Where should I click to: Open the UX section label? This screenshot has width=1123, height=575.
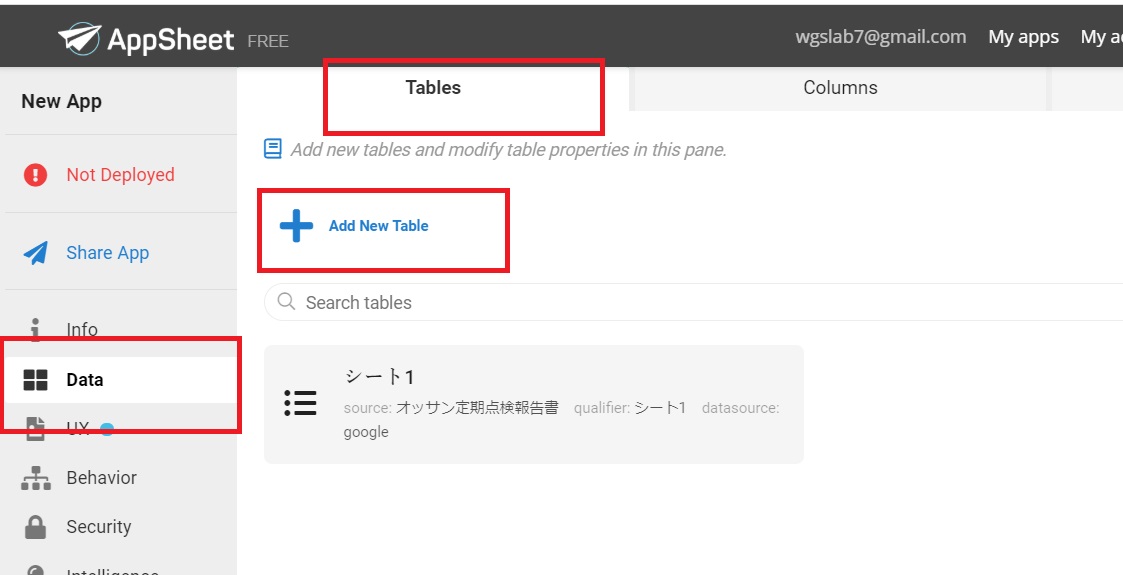(78, 428)
